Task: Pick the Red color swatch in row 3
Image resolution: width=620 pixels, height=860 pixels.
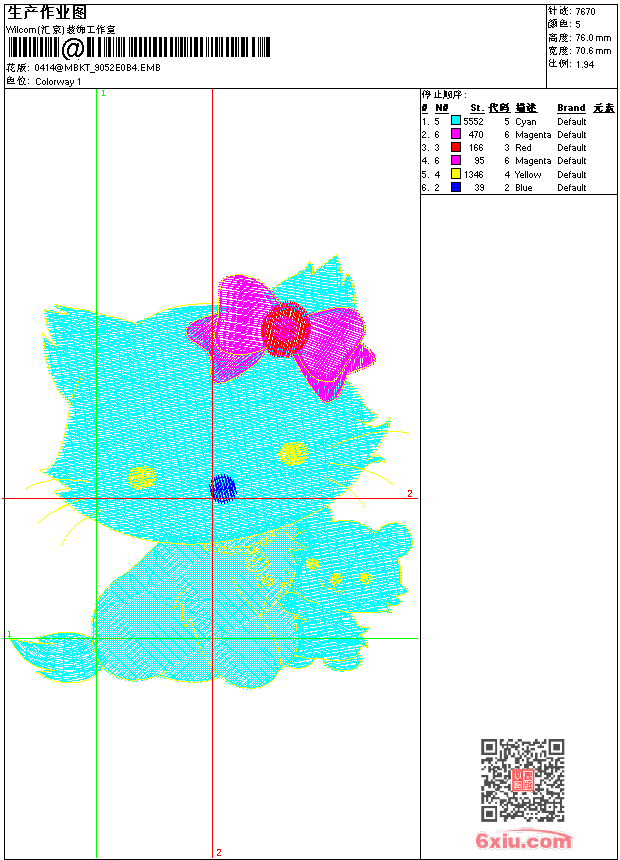Action: [455, 147]
